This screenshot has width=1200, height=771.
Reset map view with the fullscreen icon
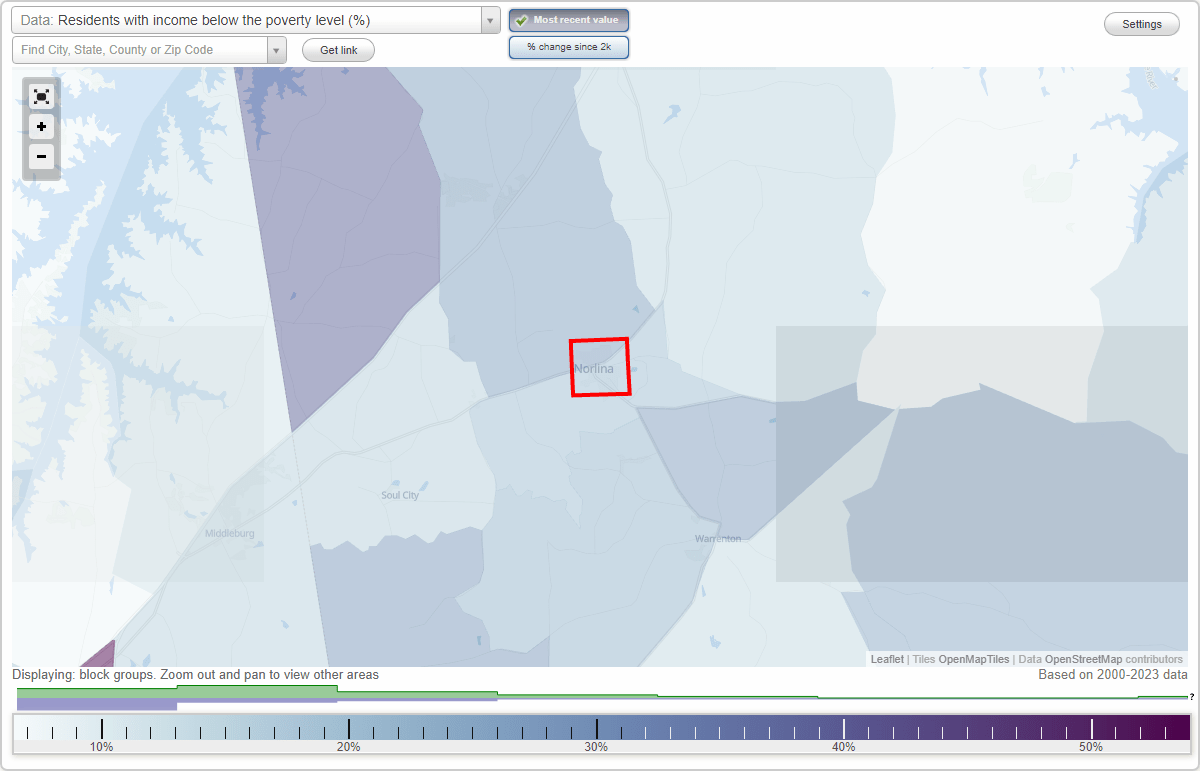[41, 96]
